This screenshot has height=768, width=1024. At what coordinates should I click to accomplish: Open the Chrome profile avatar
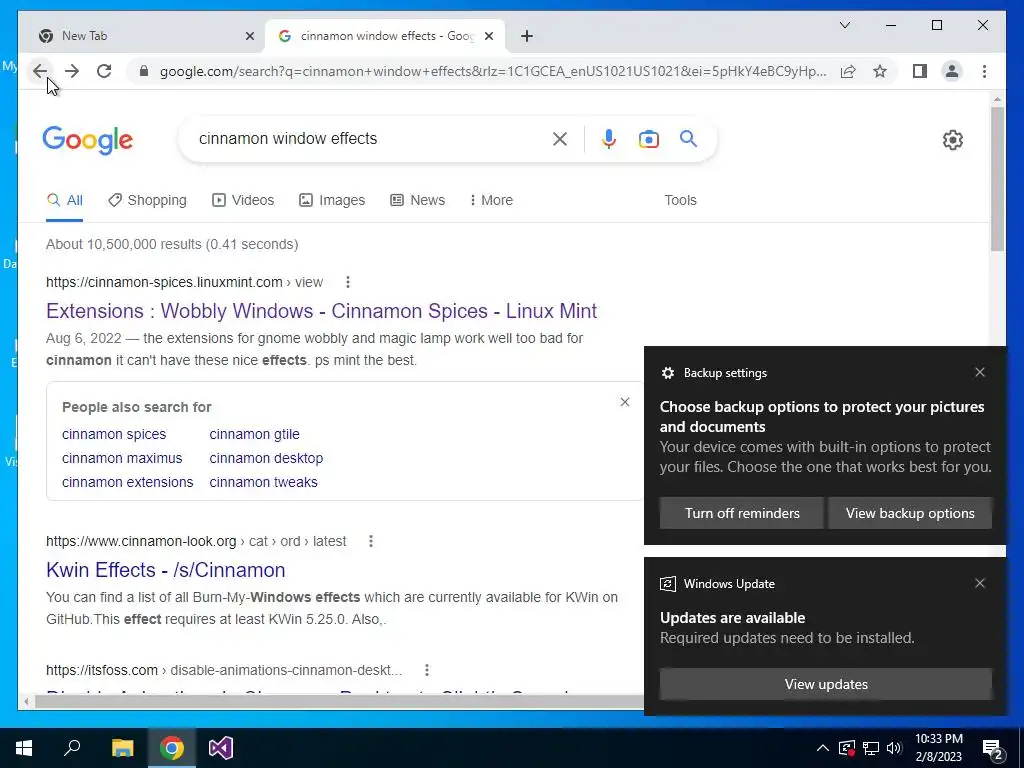[952, 71]
